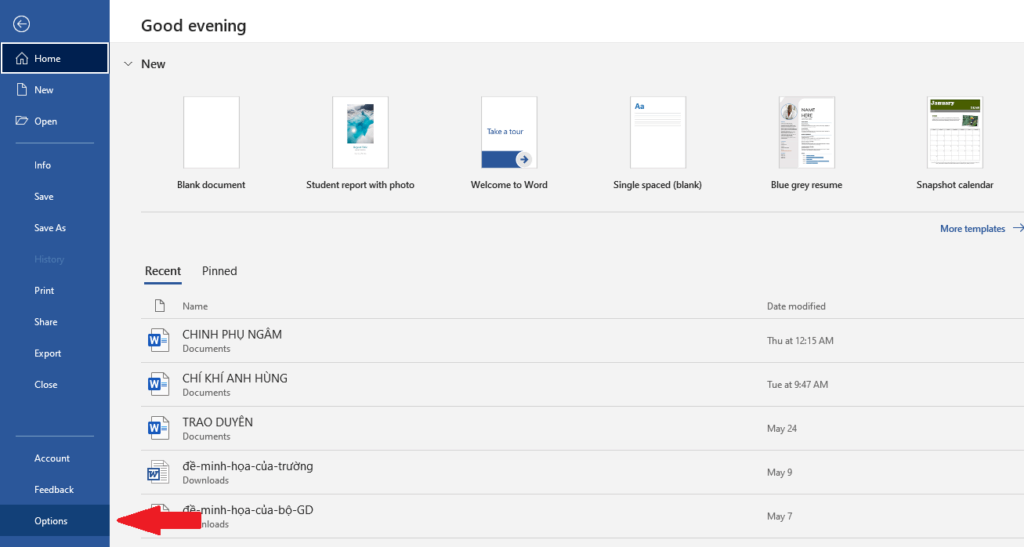This screenshot has height=547, width=1024.
Task: Open the TRAO DUYÊN document
Action: [x=583, y=428]
